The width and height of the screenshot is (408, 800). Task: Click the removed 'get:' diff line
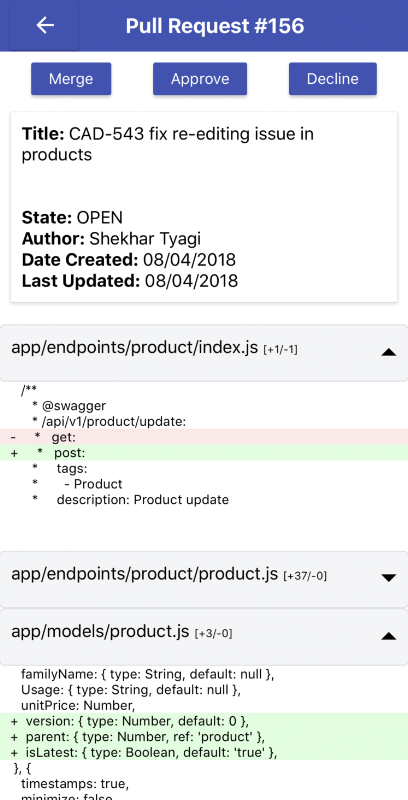[x=204, y=437]
